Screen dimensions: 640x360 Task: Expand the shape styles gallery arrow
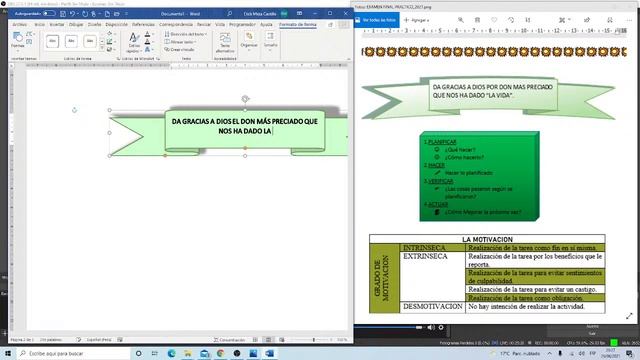[x=102, y=49]
